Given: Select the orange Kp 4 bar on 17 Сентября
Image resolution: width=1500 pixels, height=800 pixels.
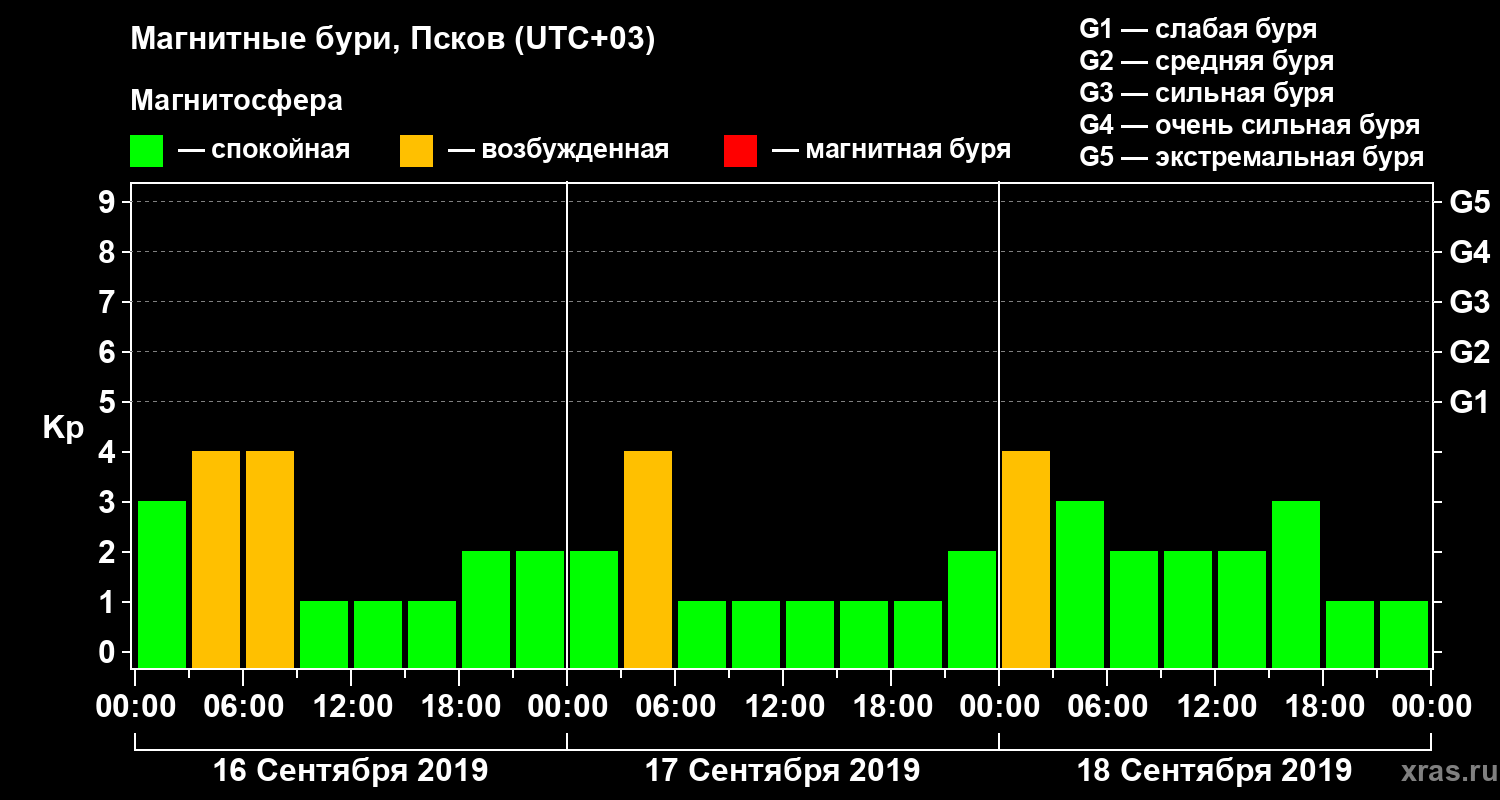Looking at the screenshot, I should pos(648,559).
